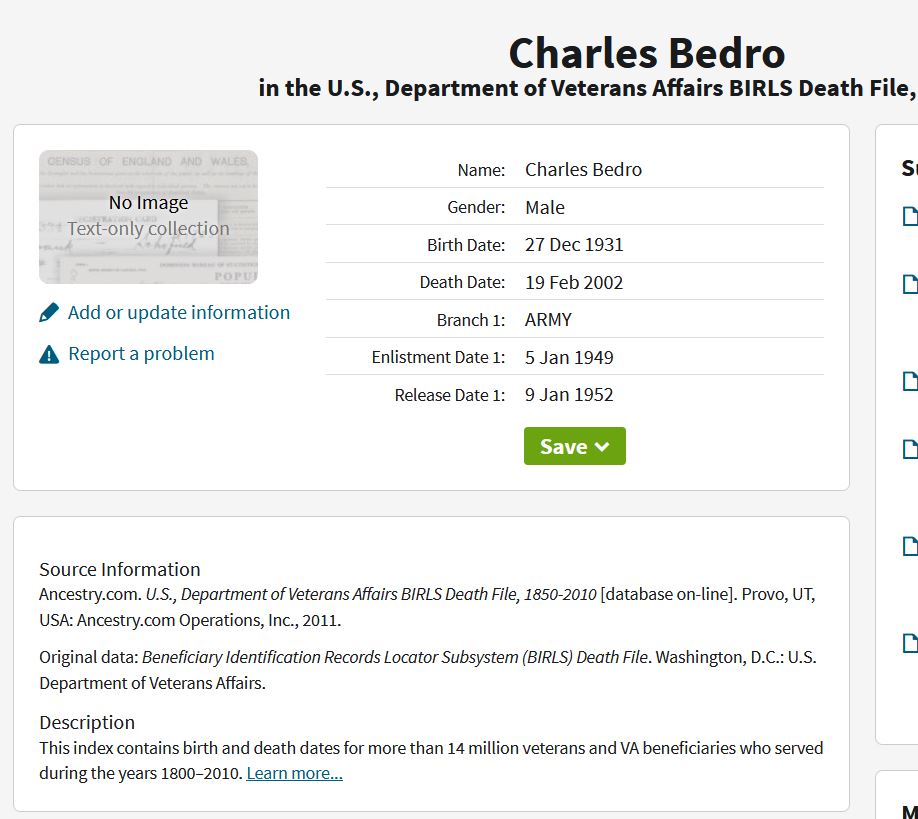Open the Add or update information link
The height and width of the screenshot is (819, 918).
pos(179,313)
